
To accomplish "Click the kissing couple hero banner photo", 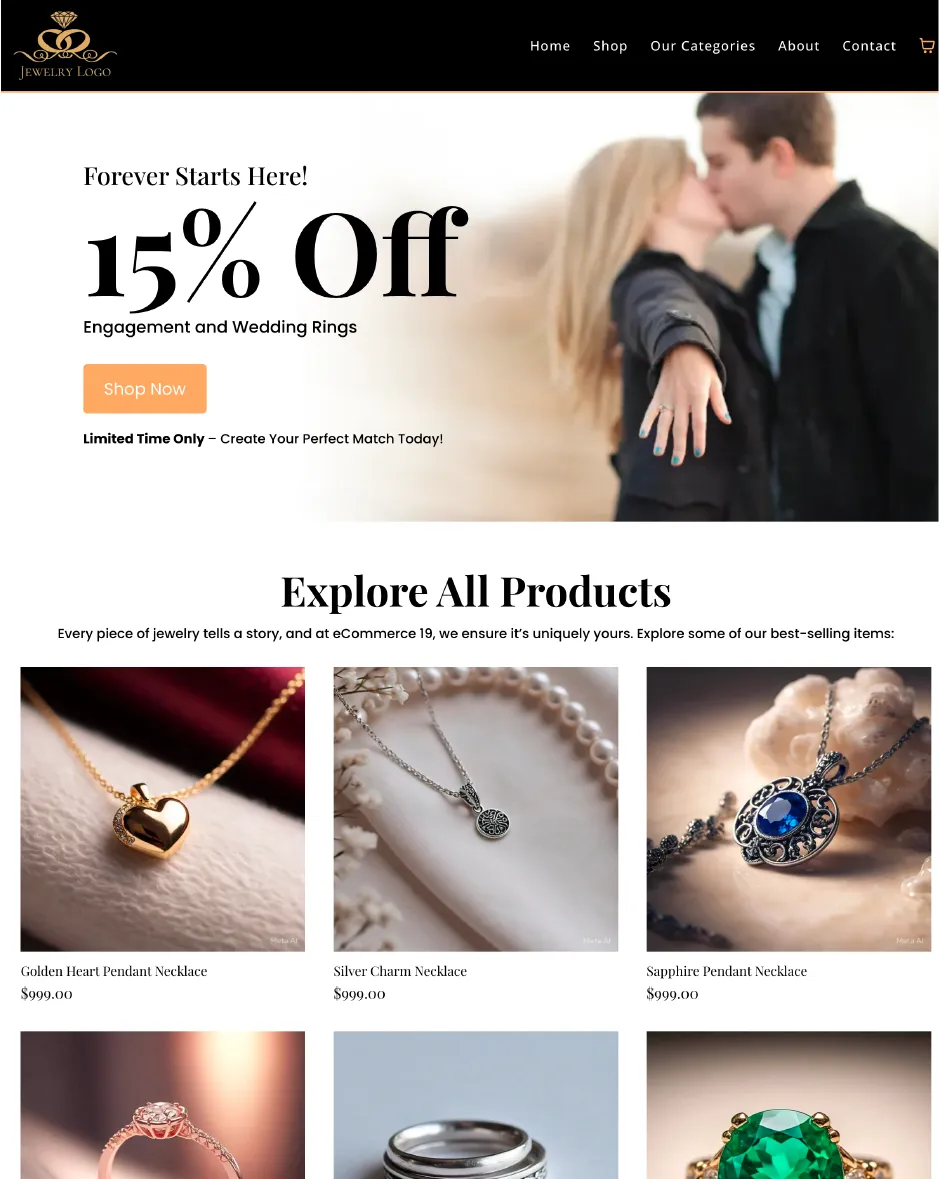I will [699, 307].
